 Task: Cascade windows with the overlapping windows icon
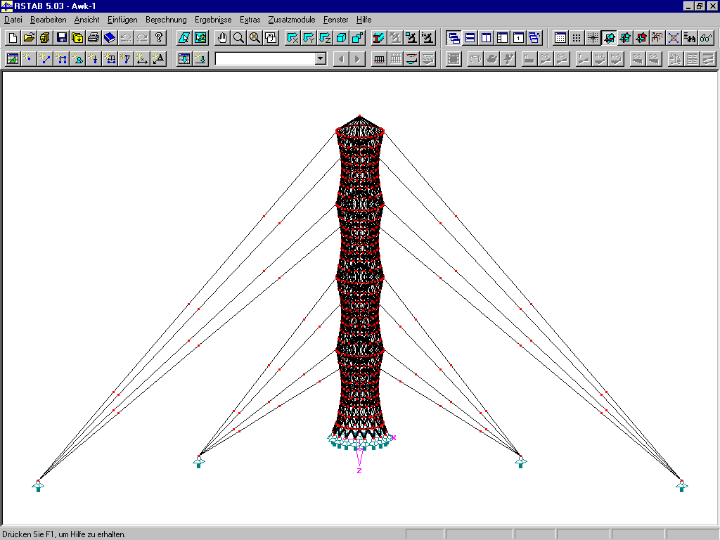point(454,38)
